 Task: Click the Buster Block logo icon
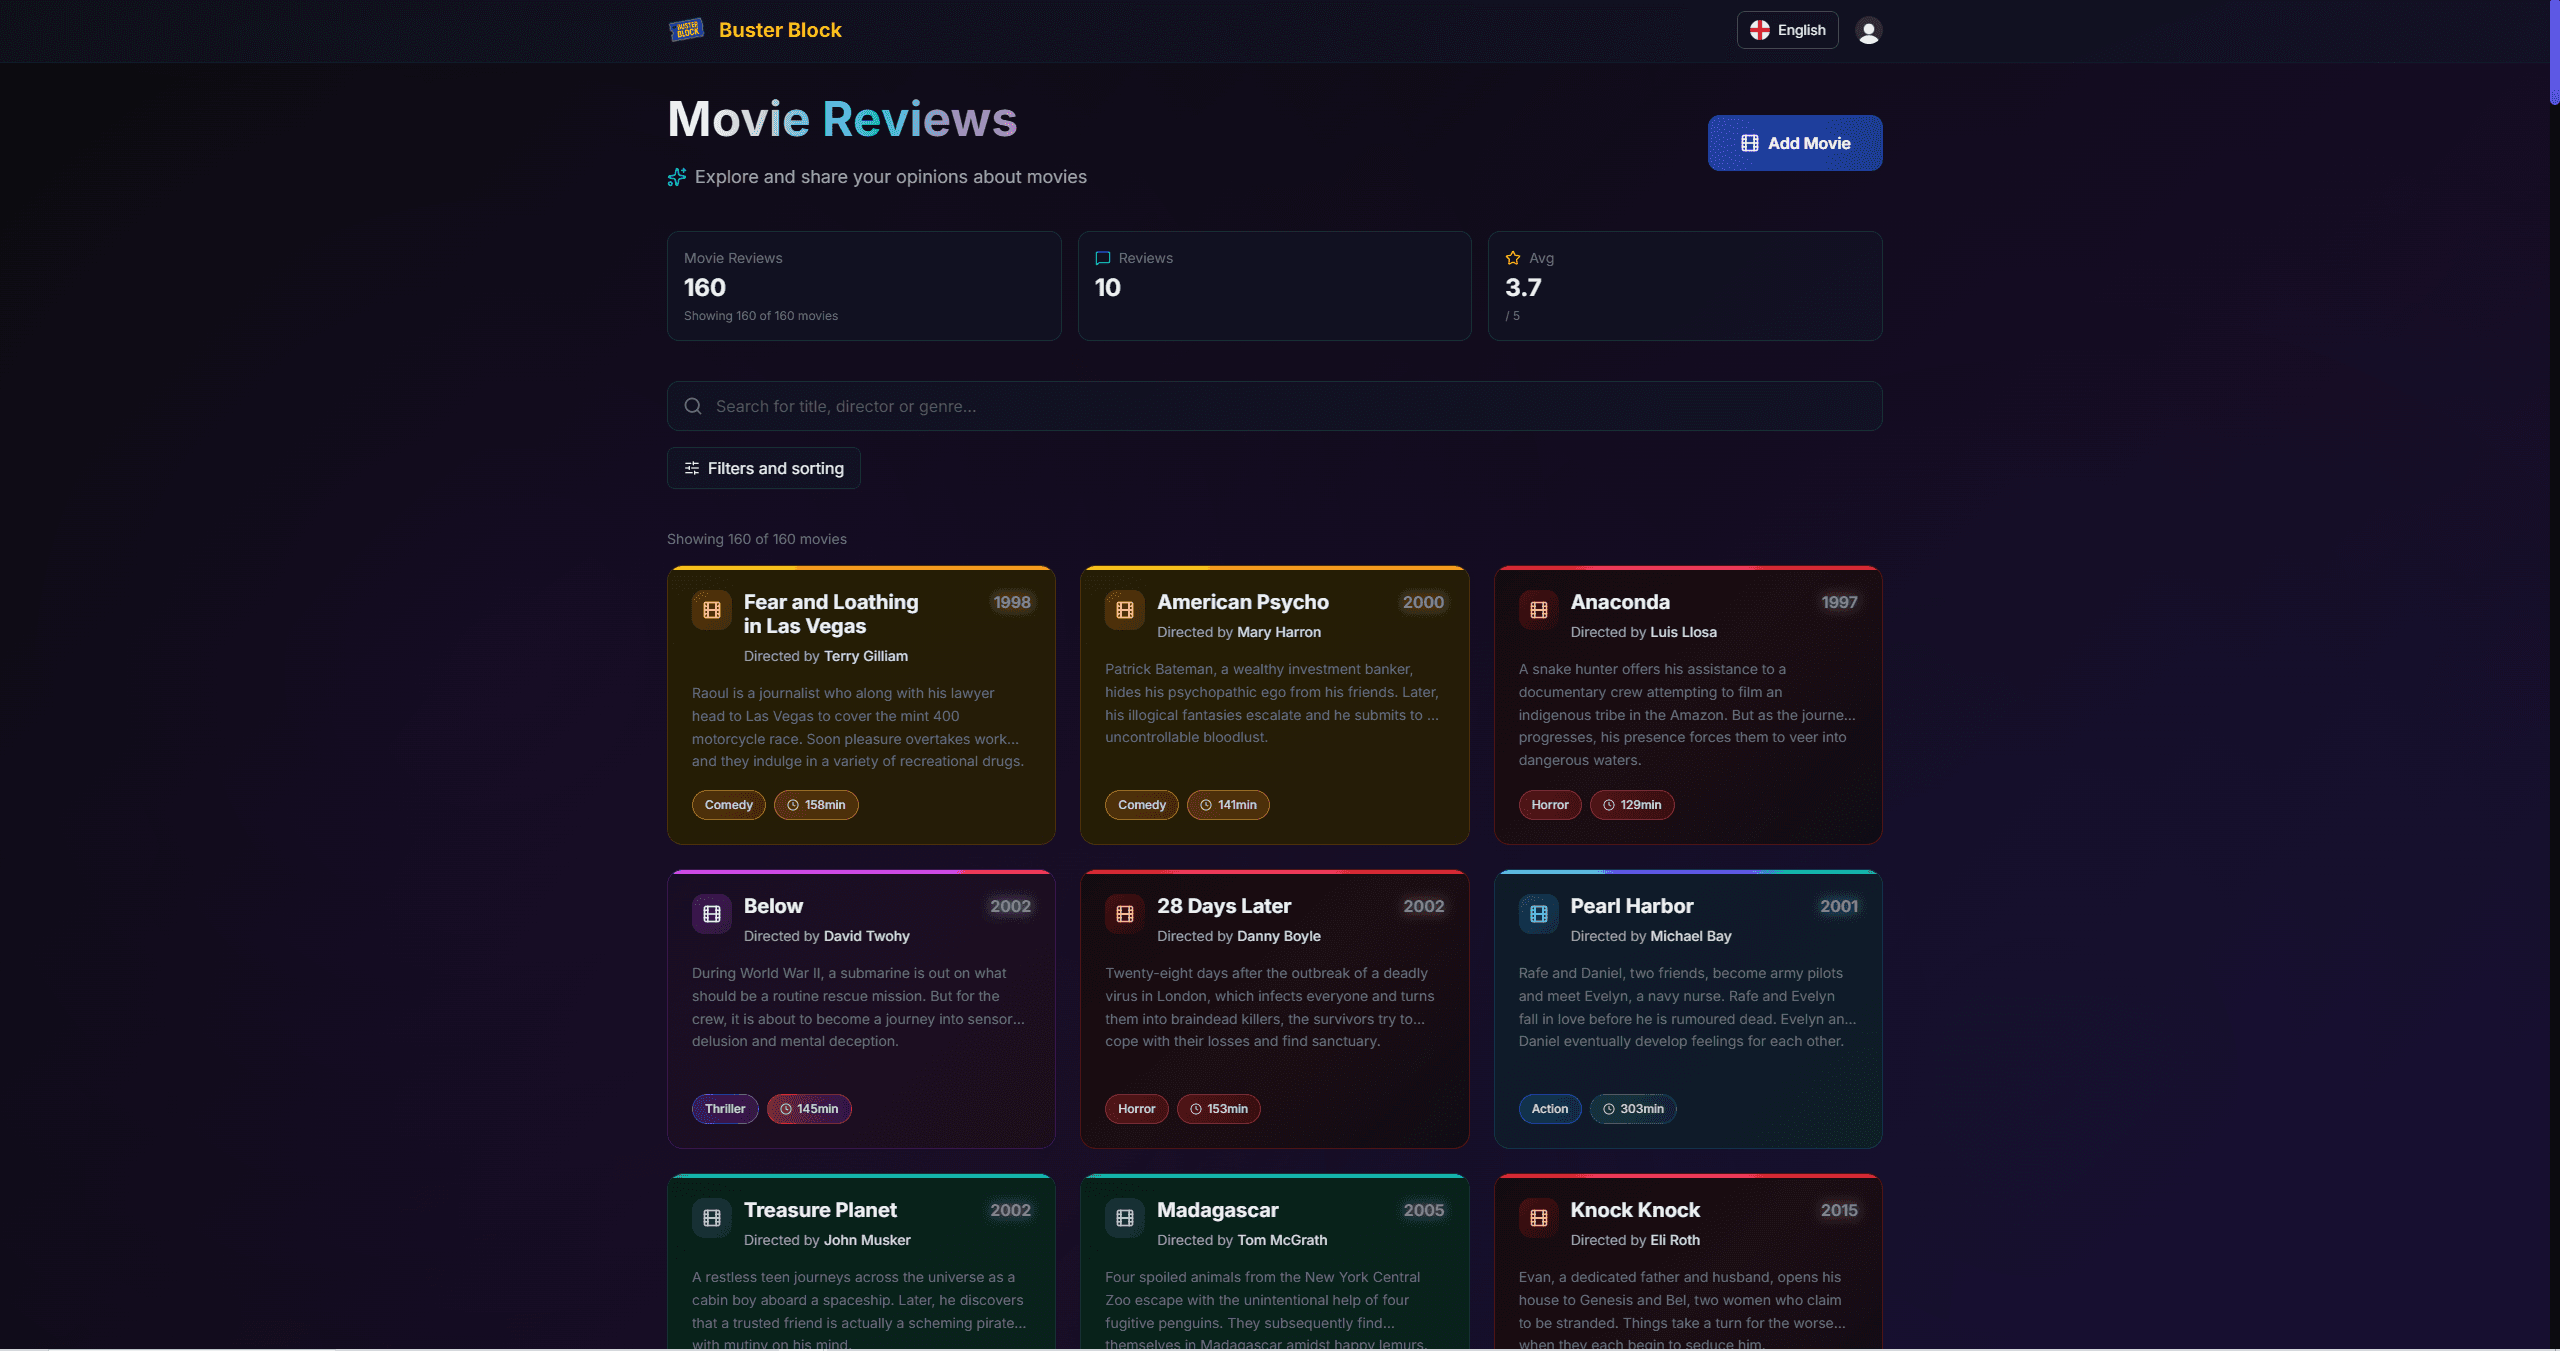coord(686,30)
